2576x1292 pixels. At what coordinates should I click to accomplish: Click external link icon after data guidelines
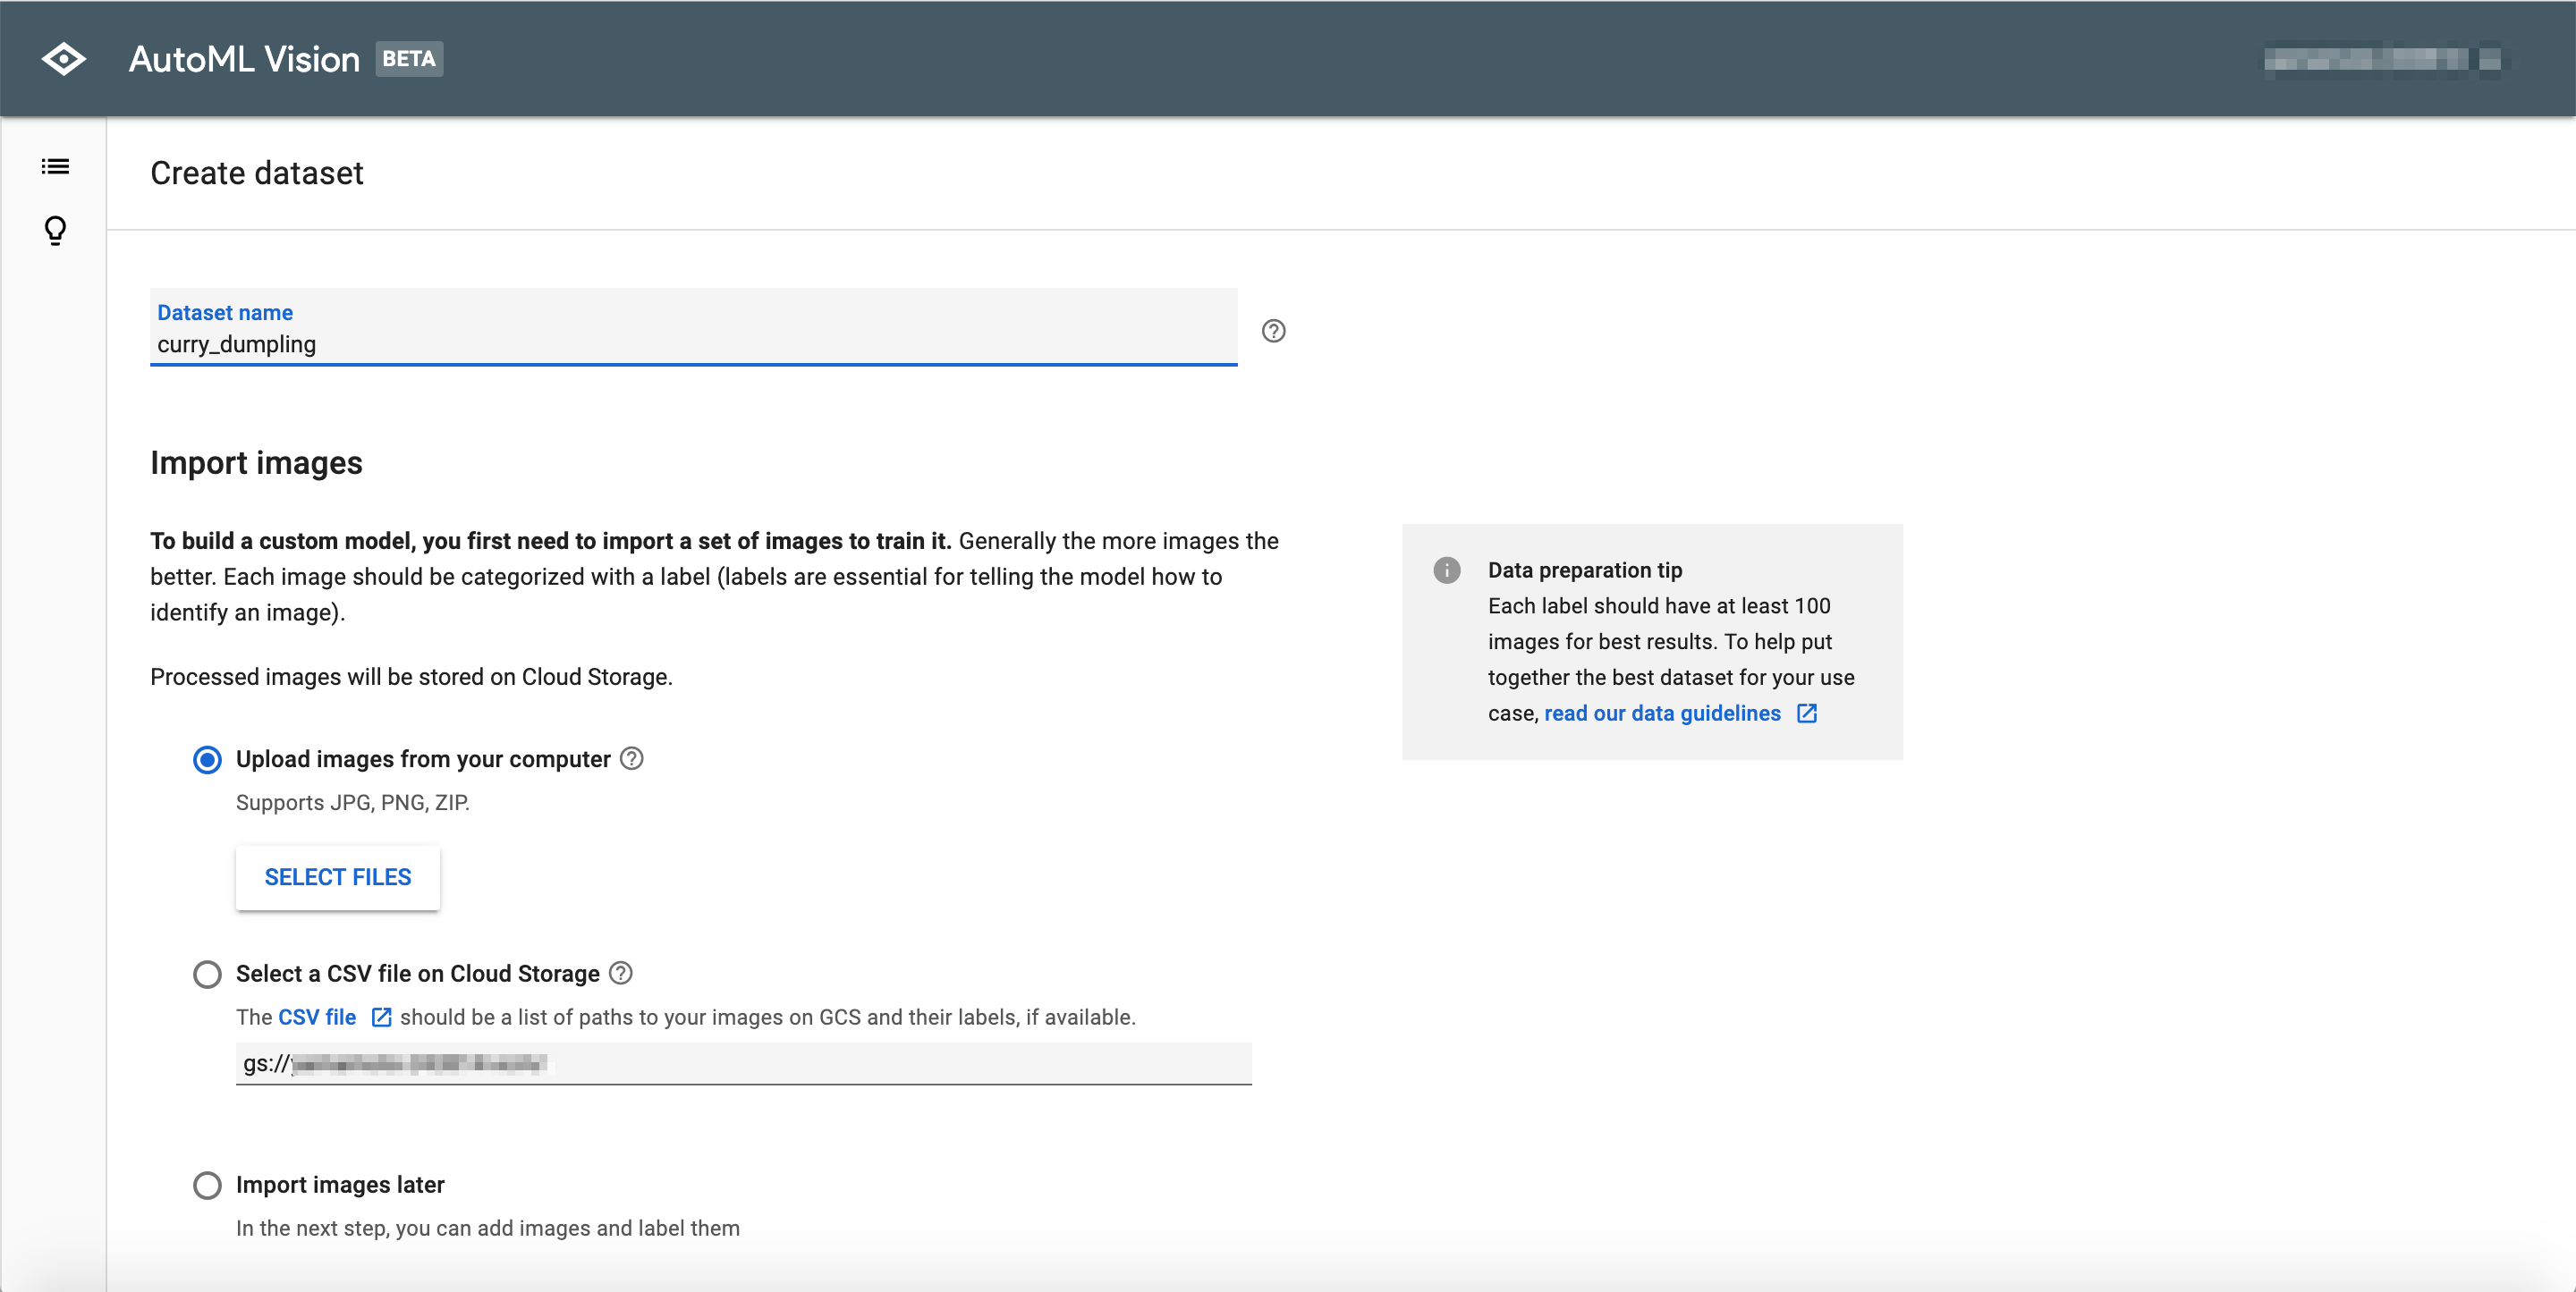pos(1807,713)
